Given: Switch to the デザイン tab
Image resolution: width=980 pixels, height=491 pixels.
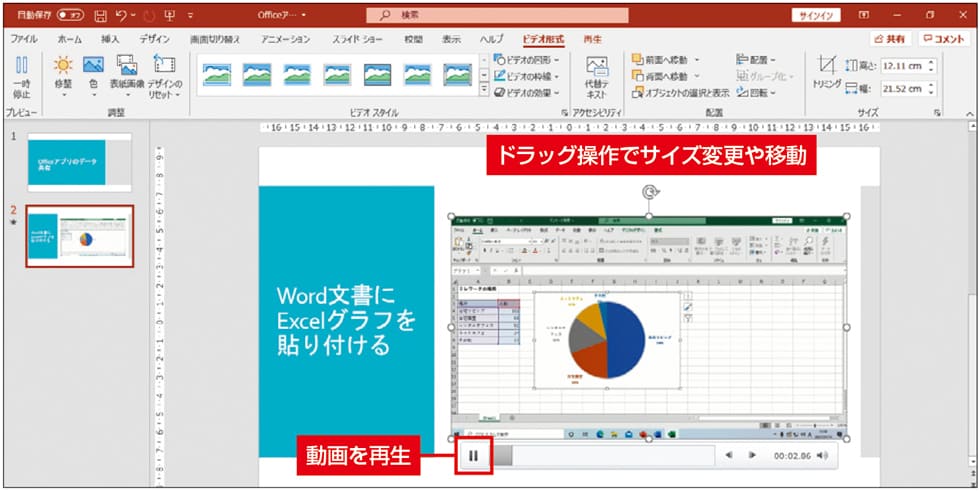Looking at the screenshot, I should coord(154,39).
